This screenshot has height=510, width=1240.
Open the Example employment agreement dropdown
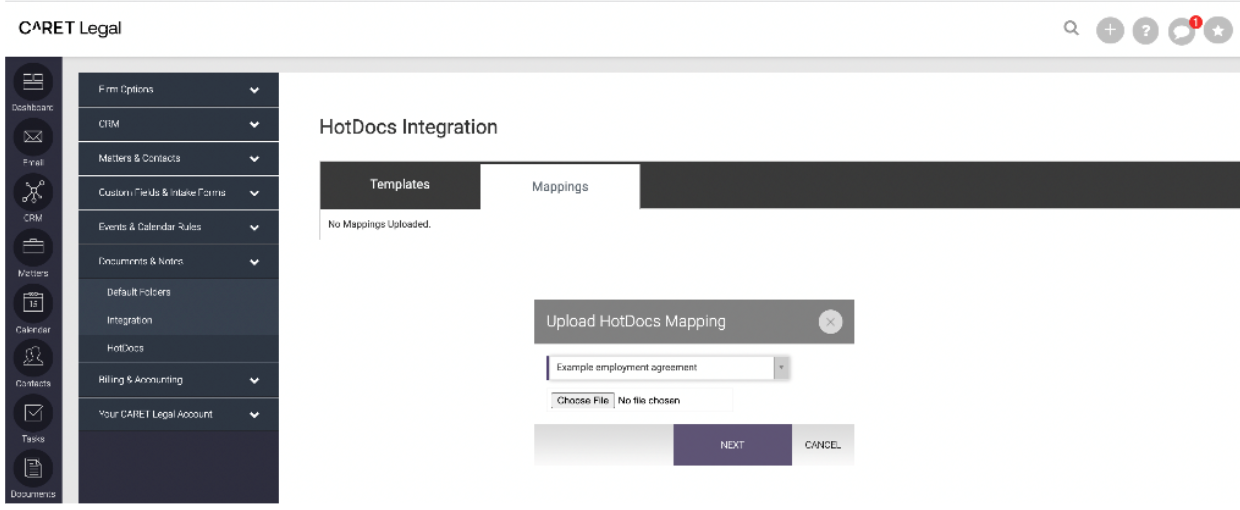669,367
